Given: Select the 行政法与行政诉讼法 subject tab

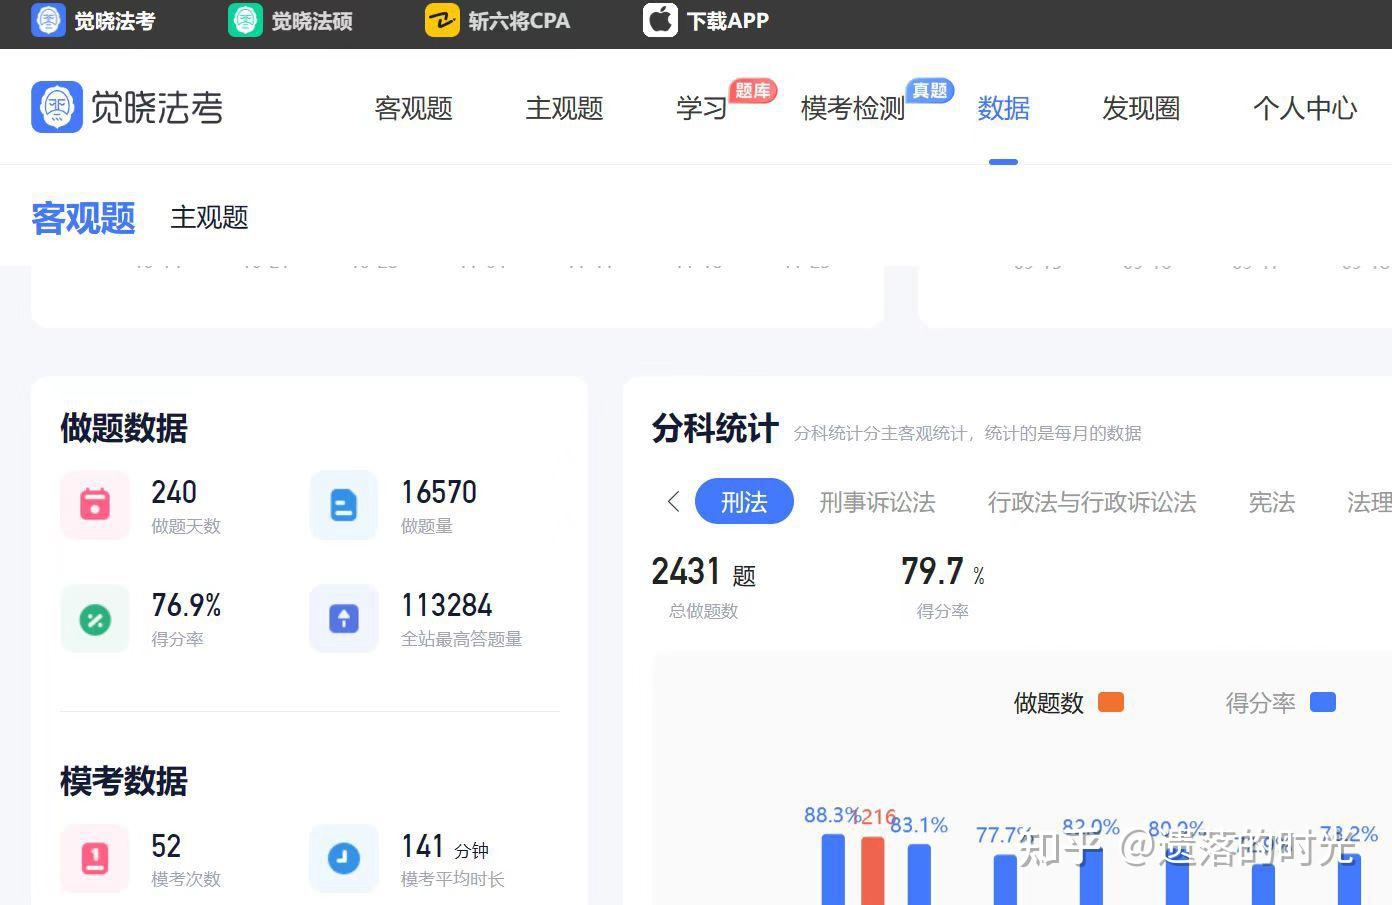Looking at the screenshot, I should pos(1092,502).
